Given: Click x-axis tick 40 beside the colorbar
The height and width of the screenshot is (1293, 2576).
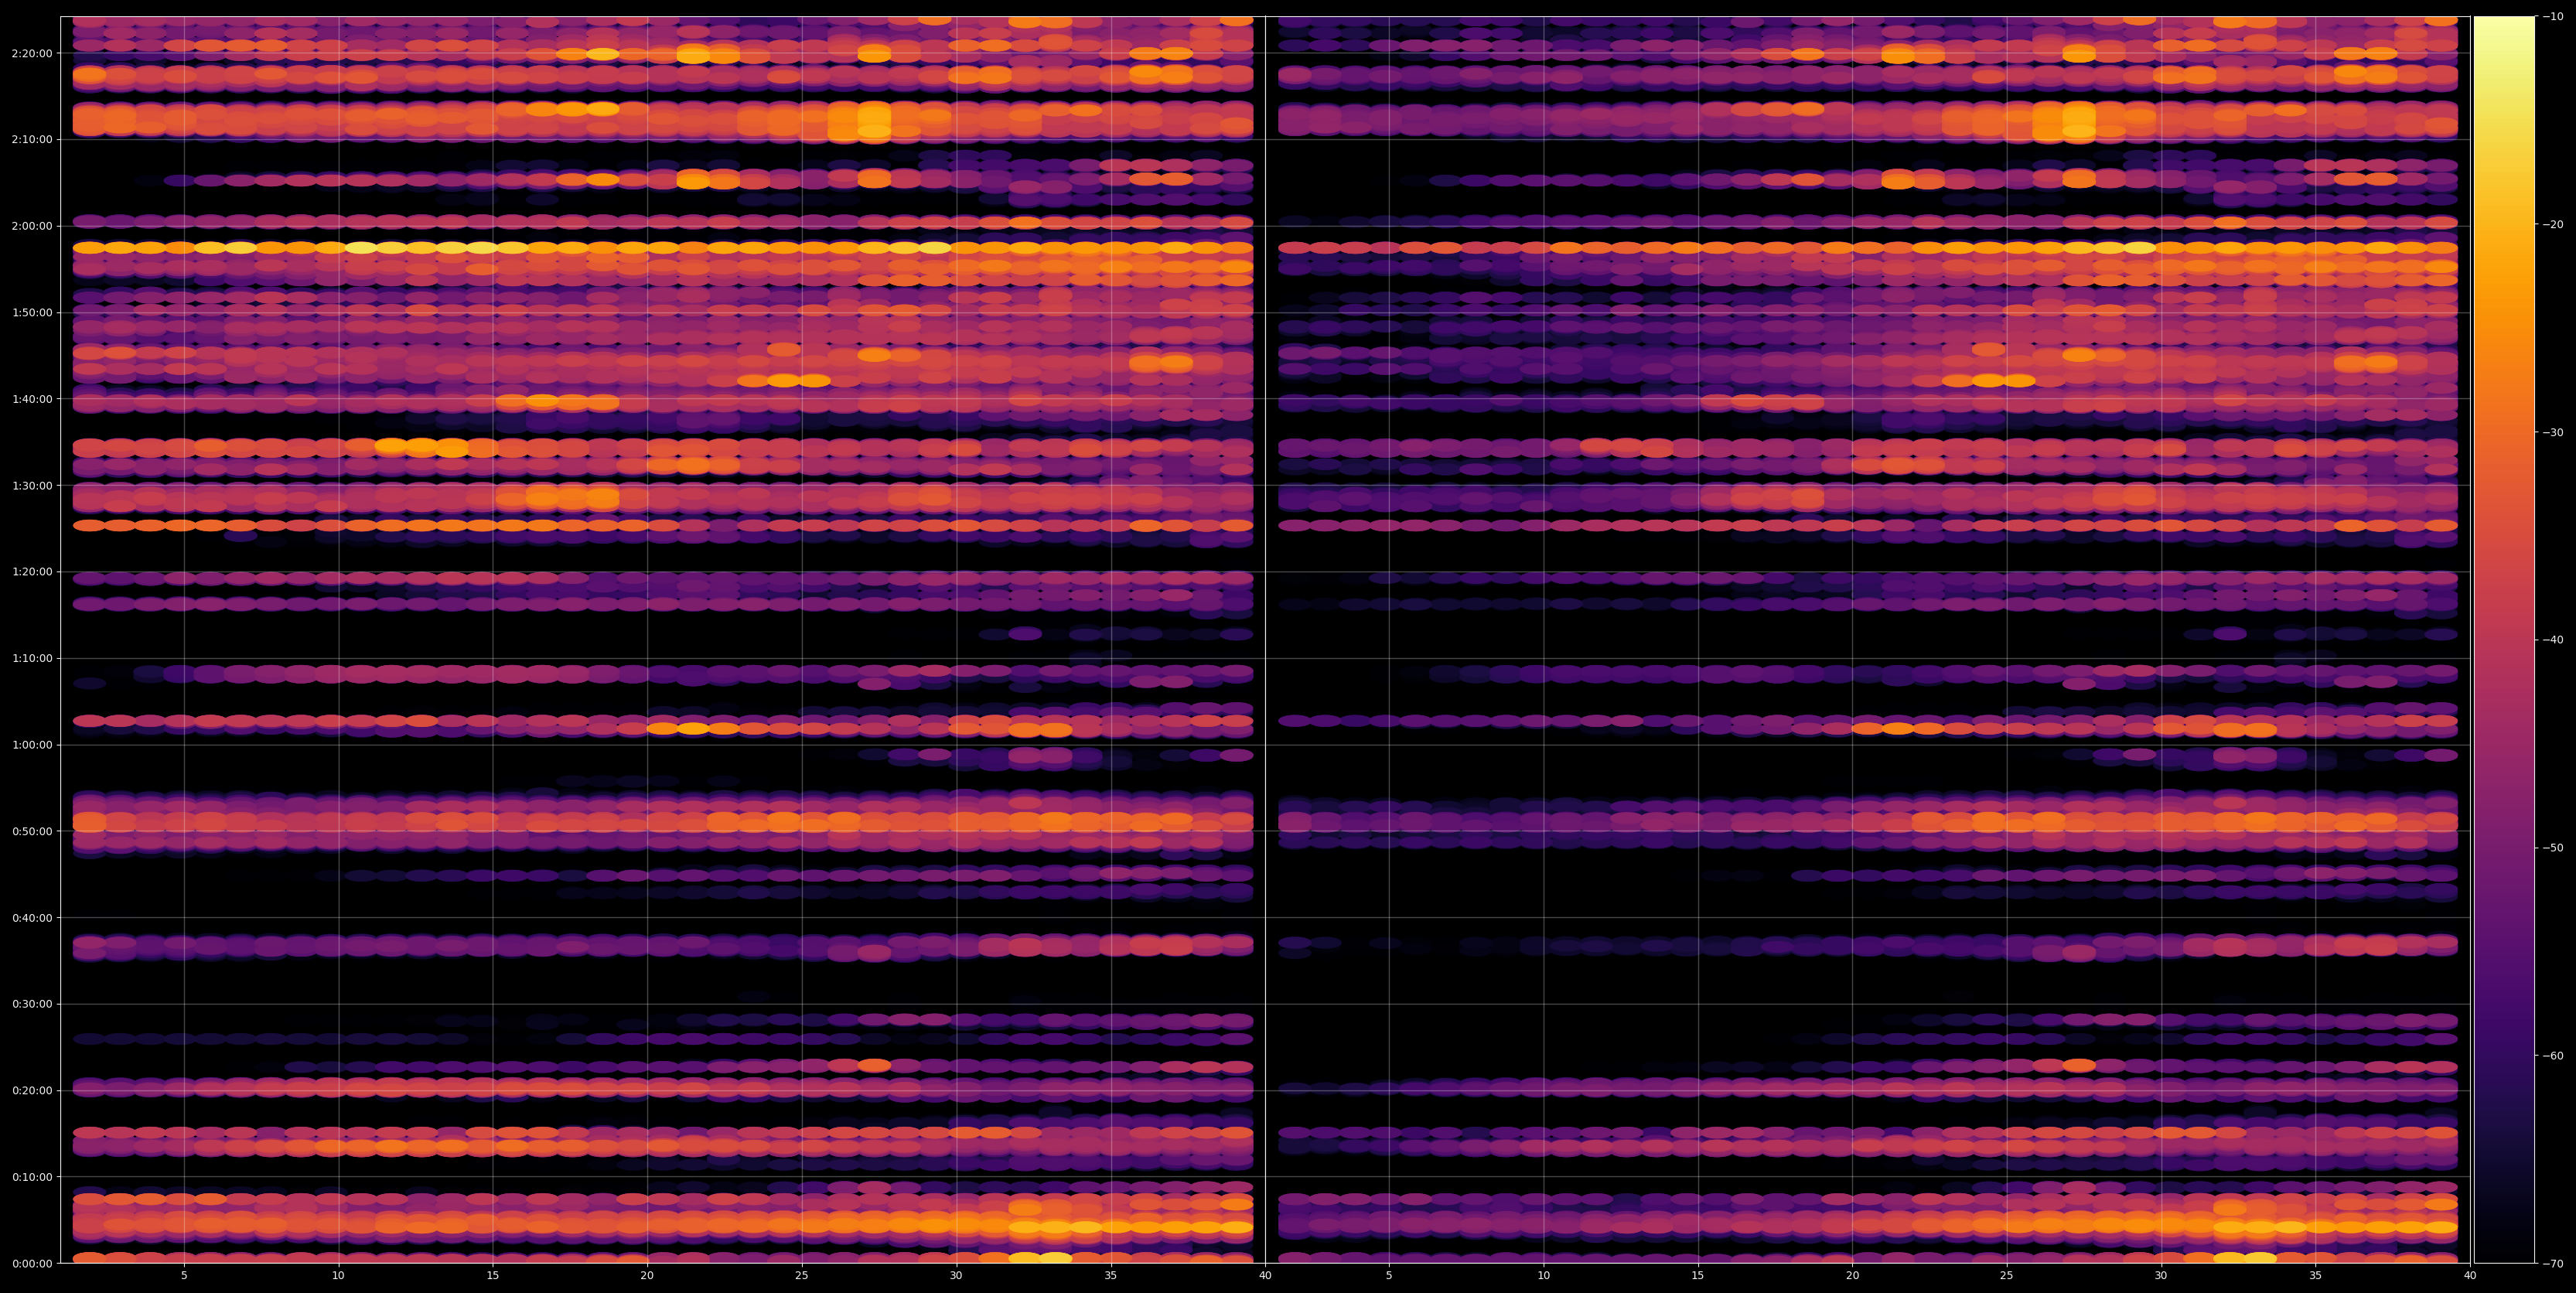Looking at the screenshot, I should [x=2470, y=1275].
